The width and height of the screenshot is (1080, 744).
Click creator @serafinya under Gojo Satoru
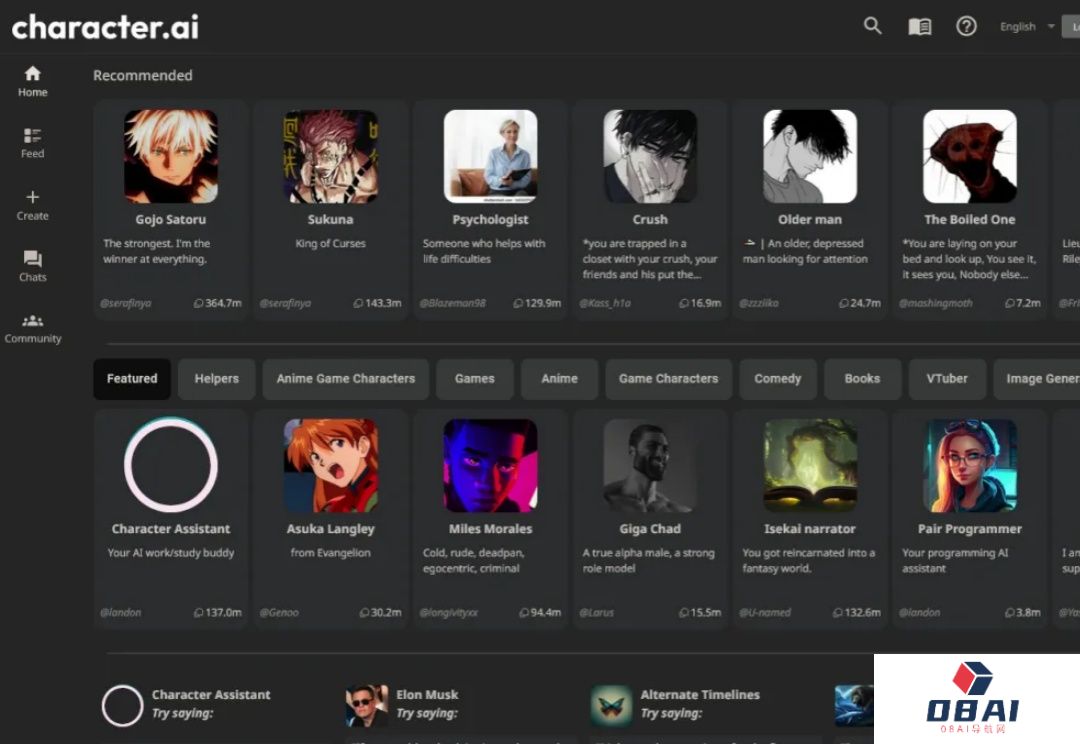125,303
